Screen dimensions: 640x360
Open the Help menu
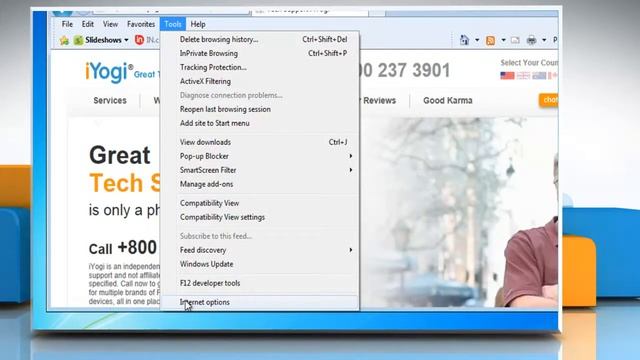point(198,24)
